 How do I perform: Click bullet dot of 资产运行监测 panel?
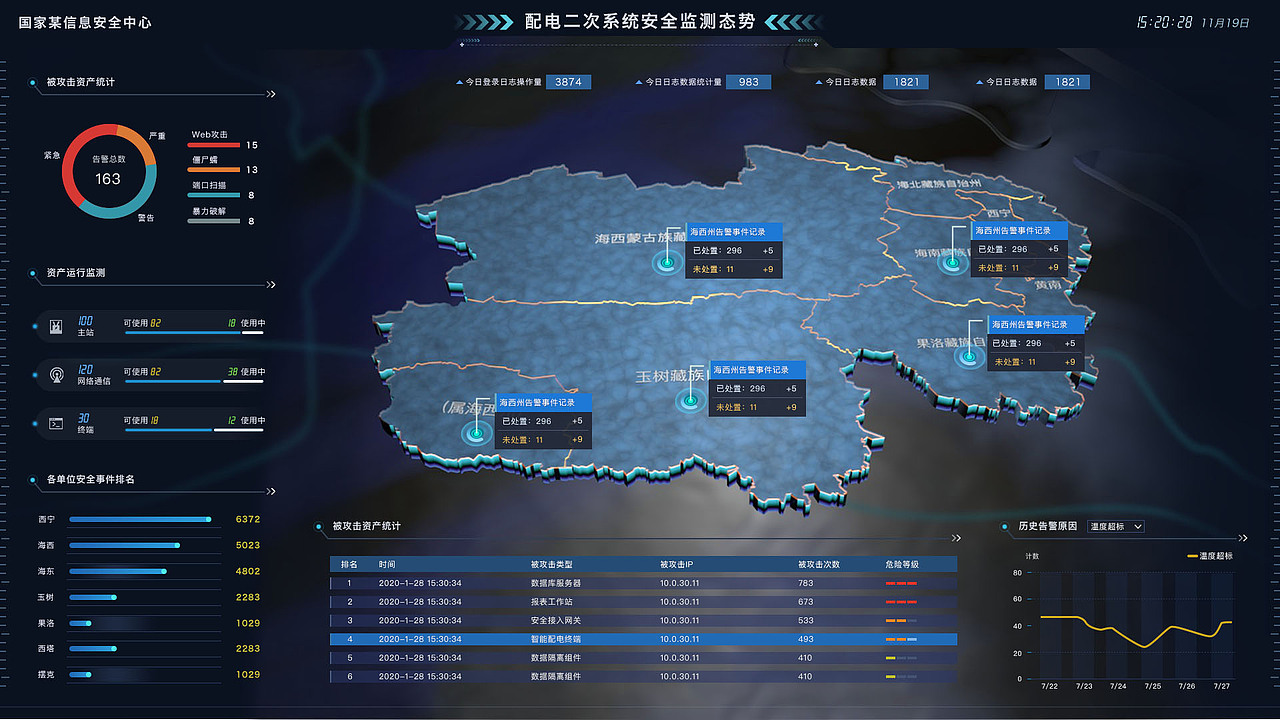point(33,272)
